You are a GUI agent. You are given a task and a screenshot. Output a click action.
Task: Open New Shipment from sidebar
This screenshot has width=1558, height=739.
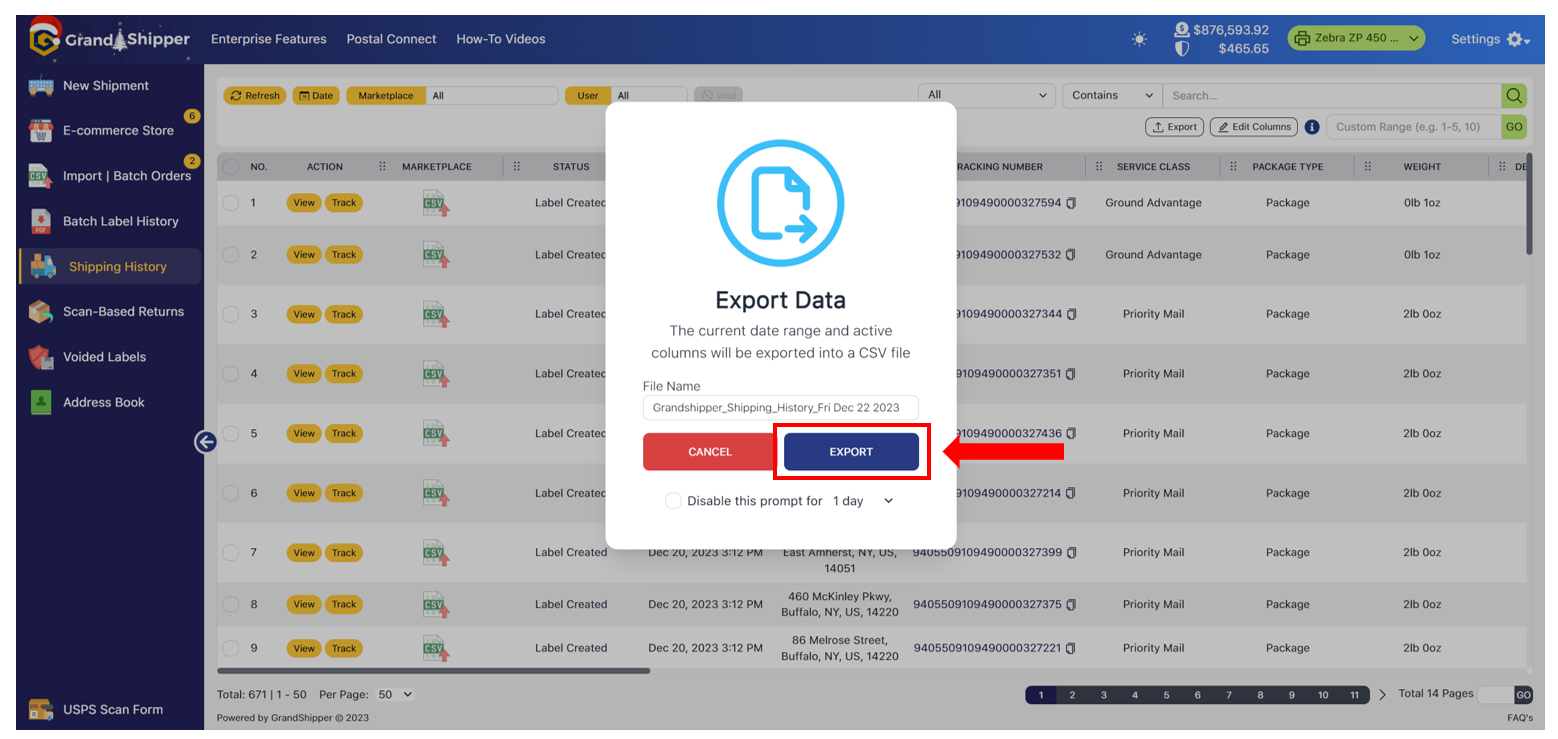(106, 86)
